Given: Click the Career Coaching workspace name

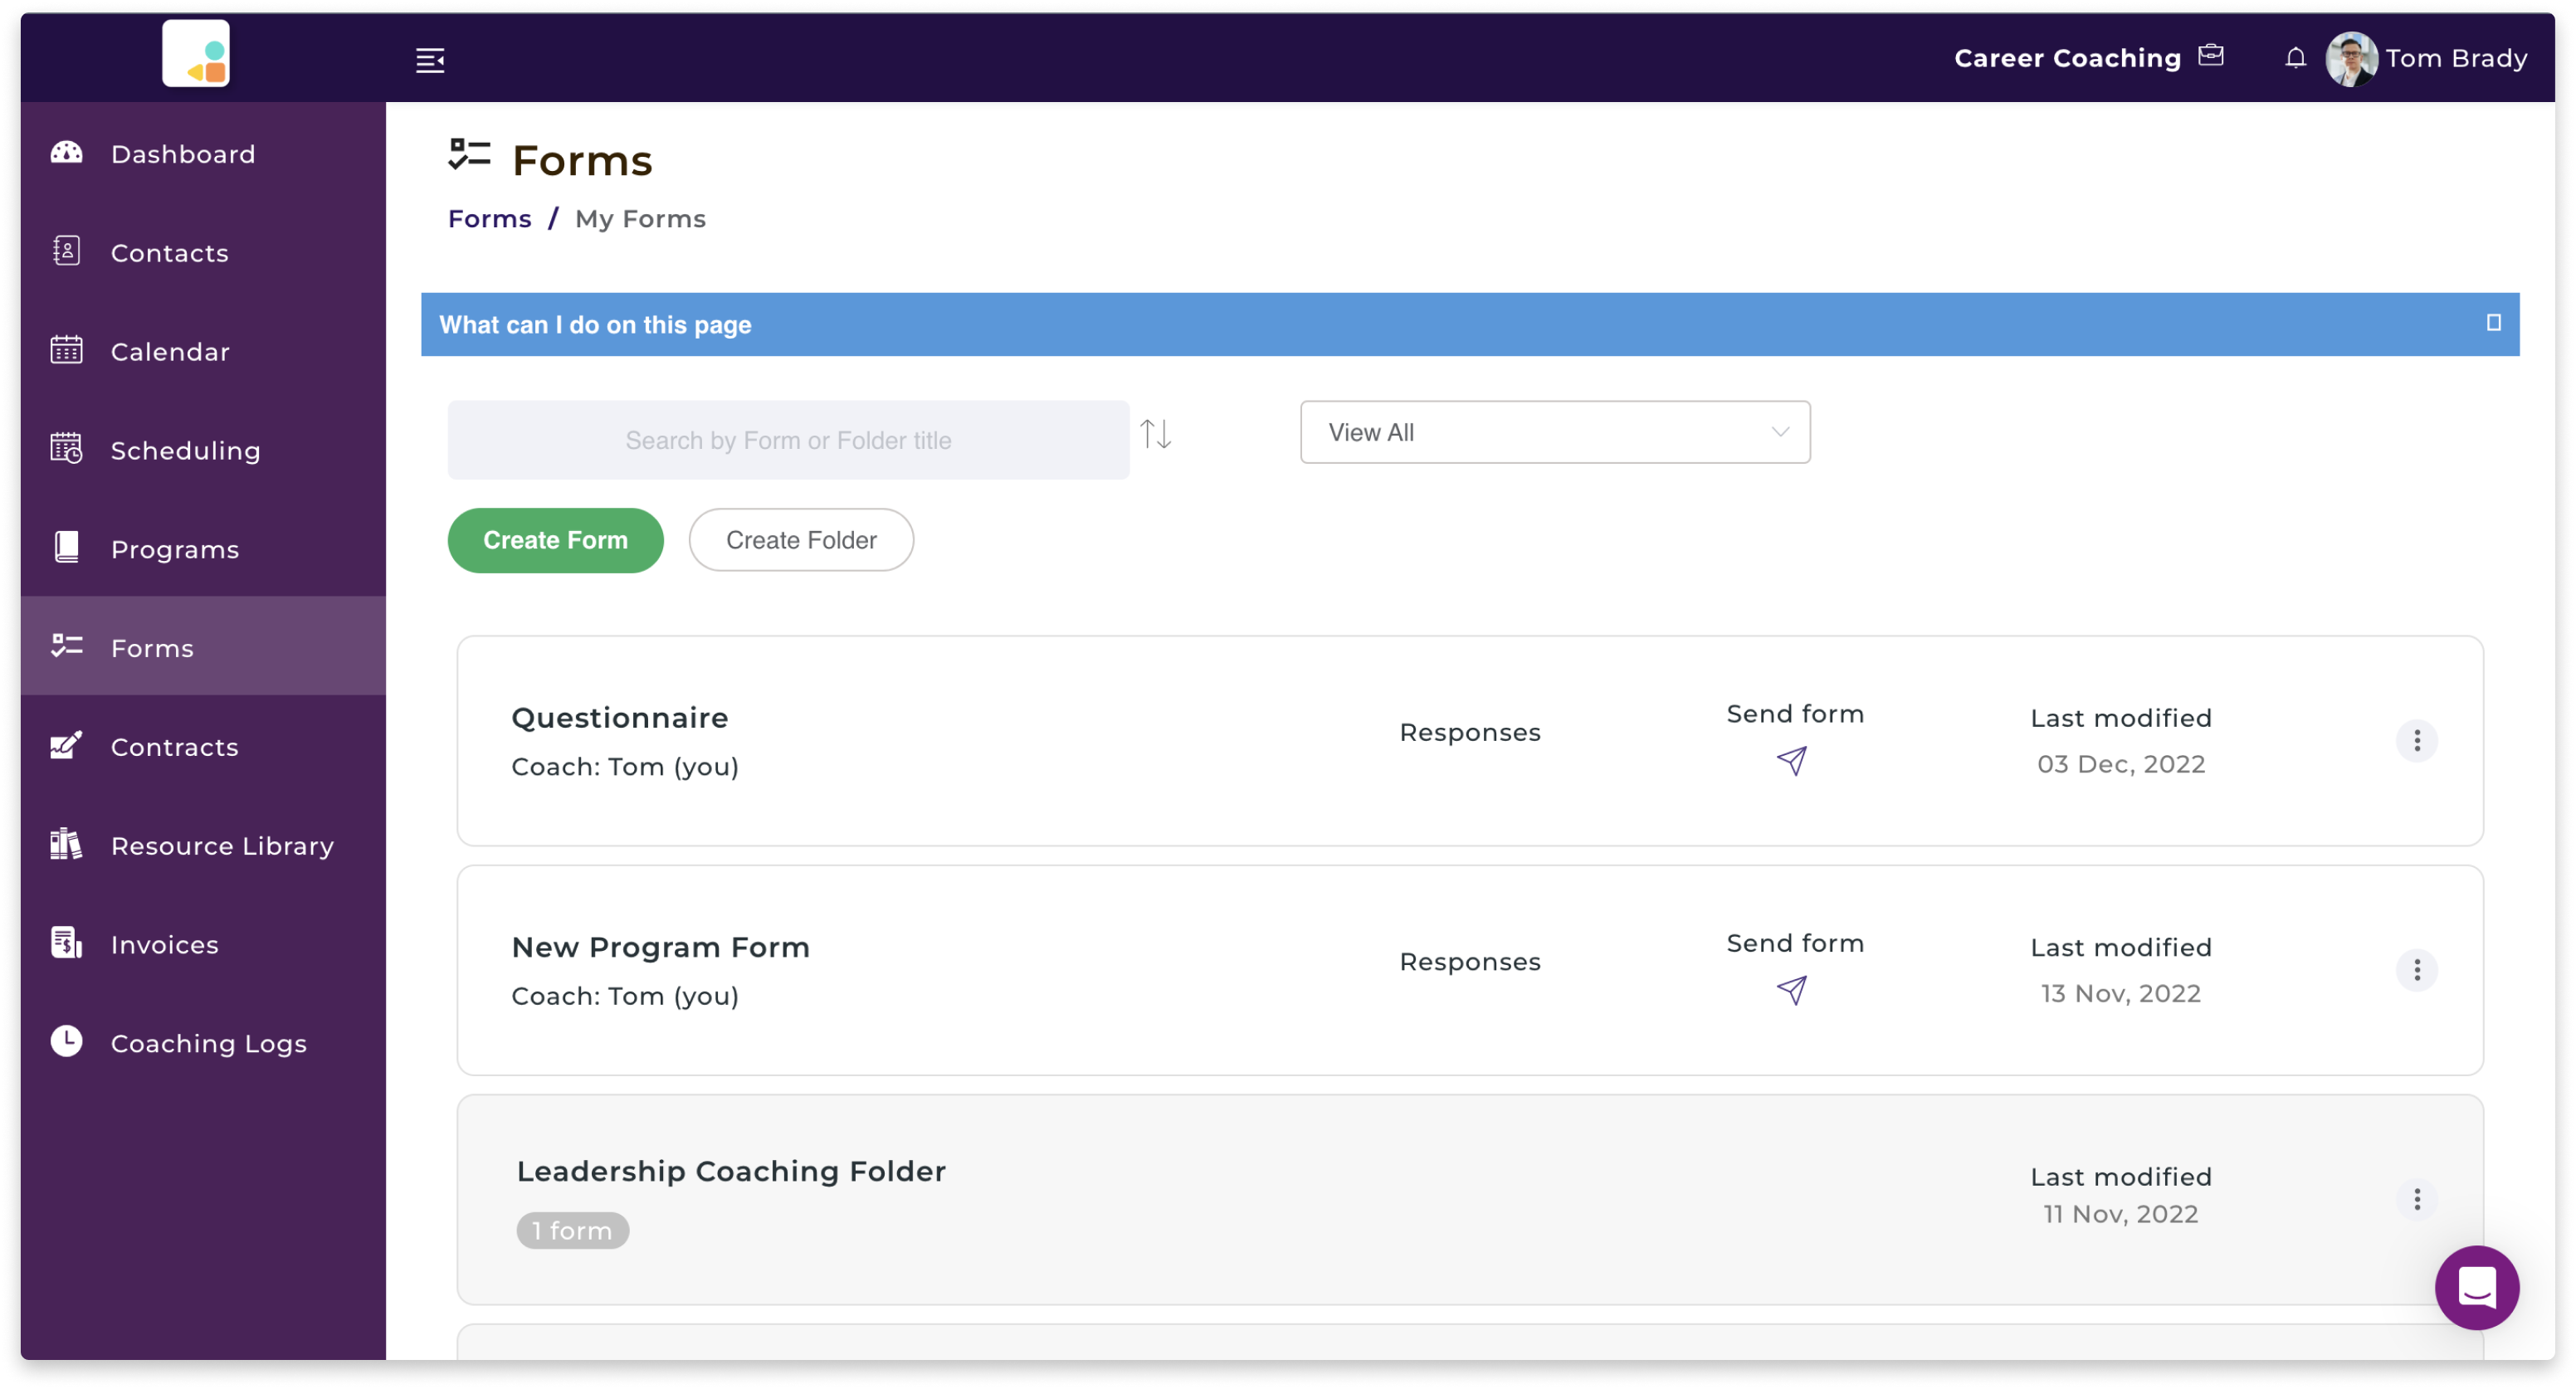Looking at the screenshot, I should coord(2067,58).
